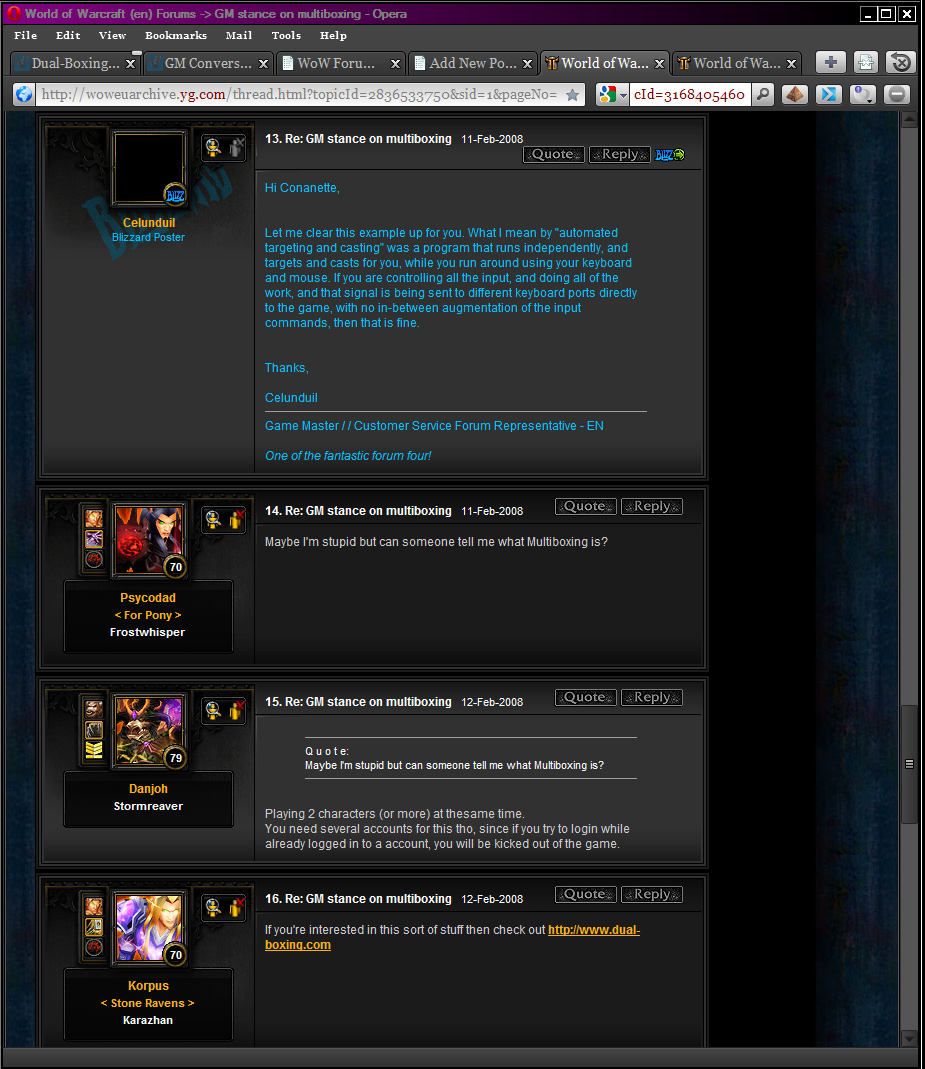The height and width of the screenshot is (1069, 925).
Task: Click ignore-user icon beside Korpus's avatar
Action: click(x=236, y=908)
